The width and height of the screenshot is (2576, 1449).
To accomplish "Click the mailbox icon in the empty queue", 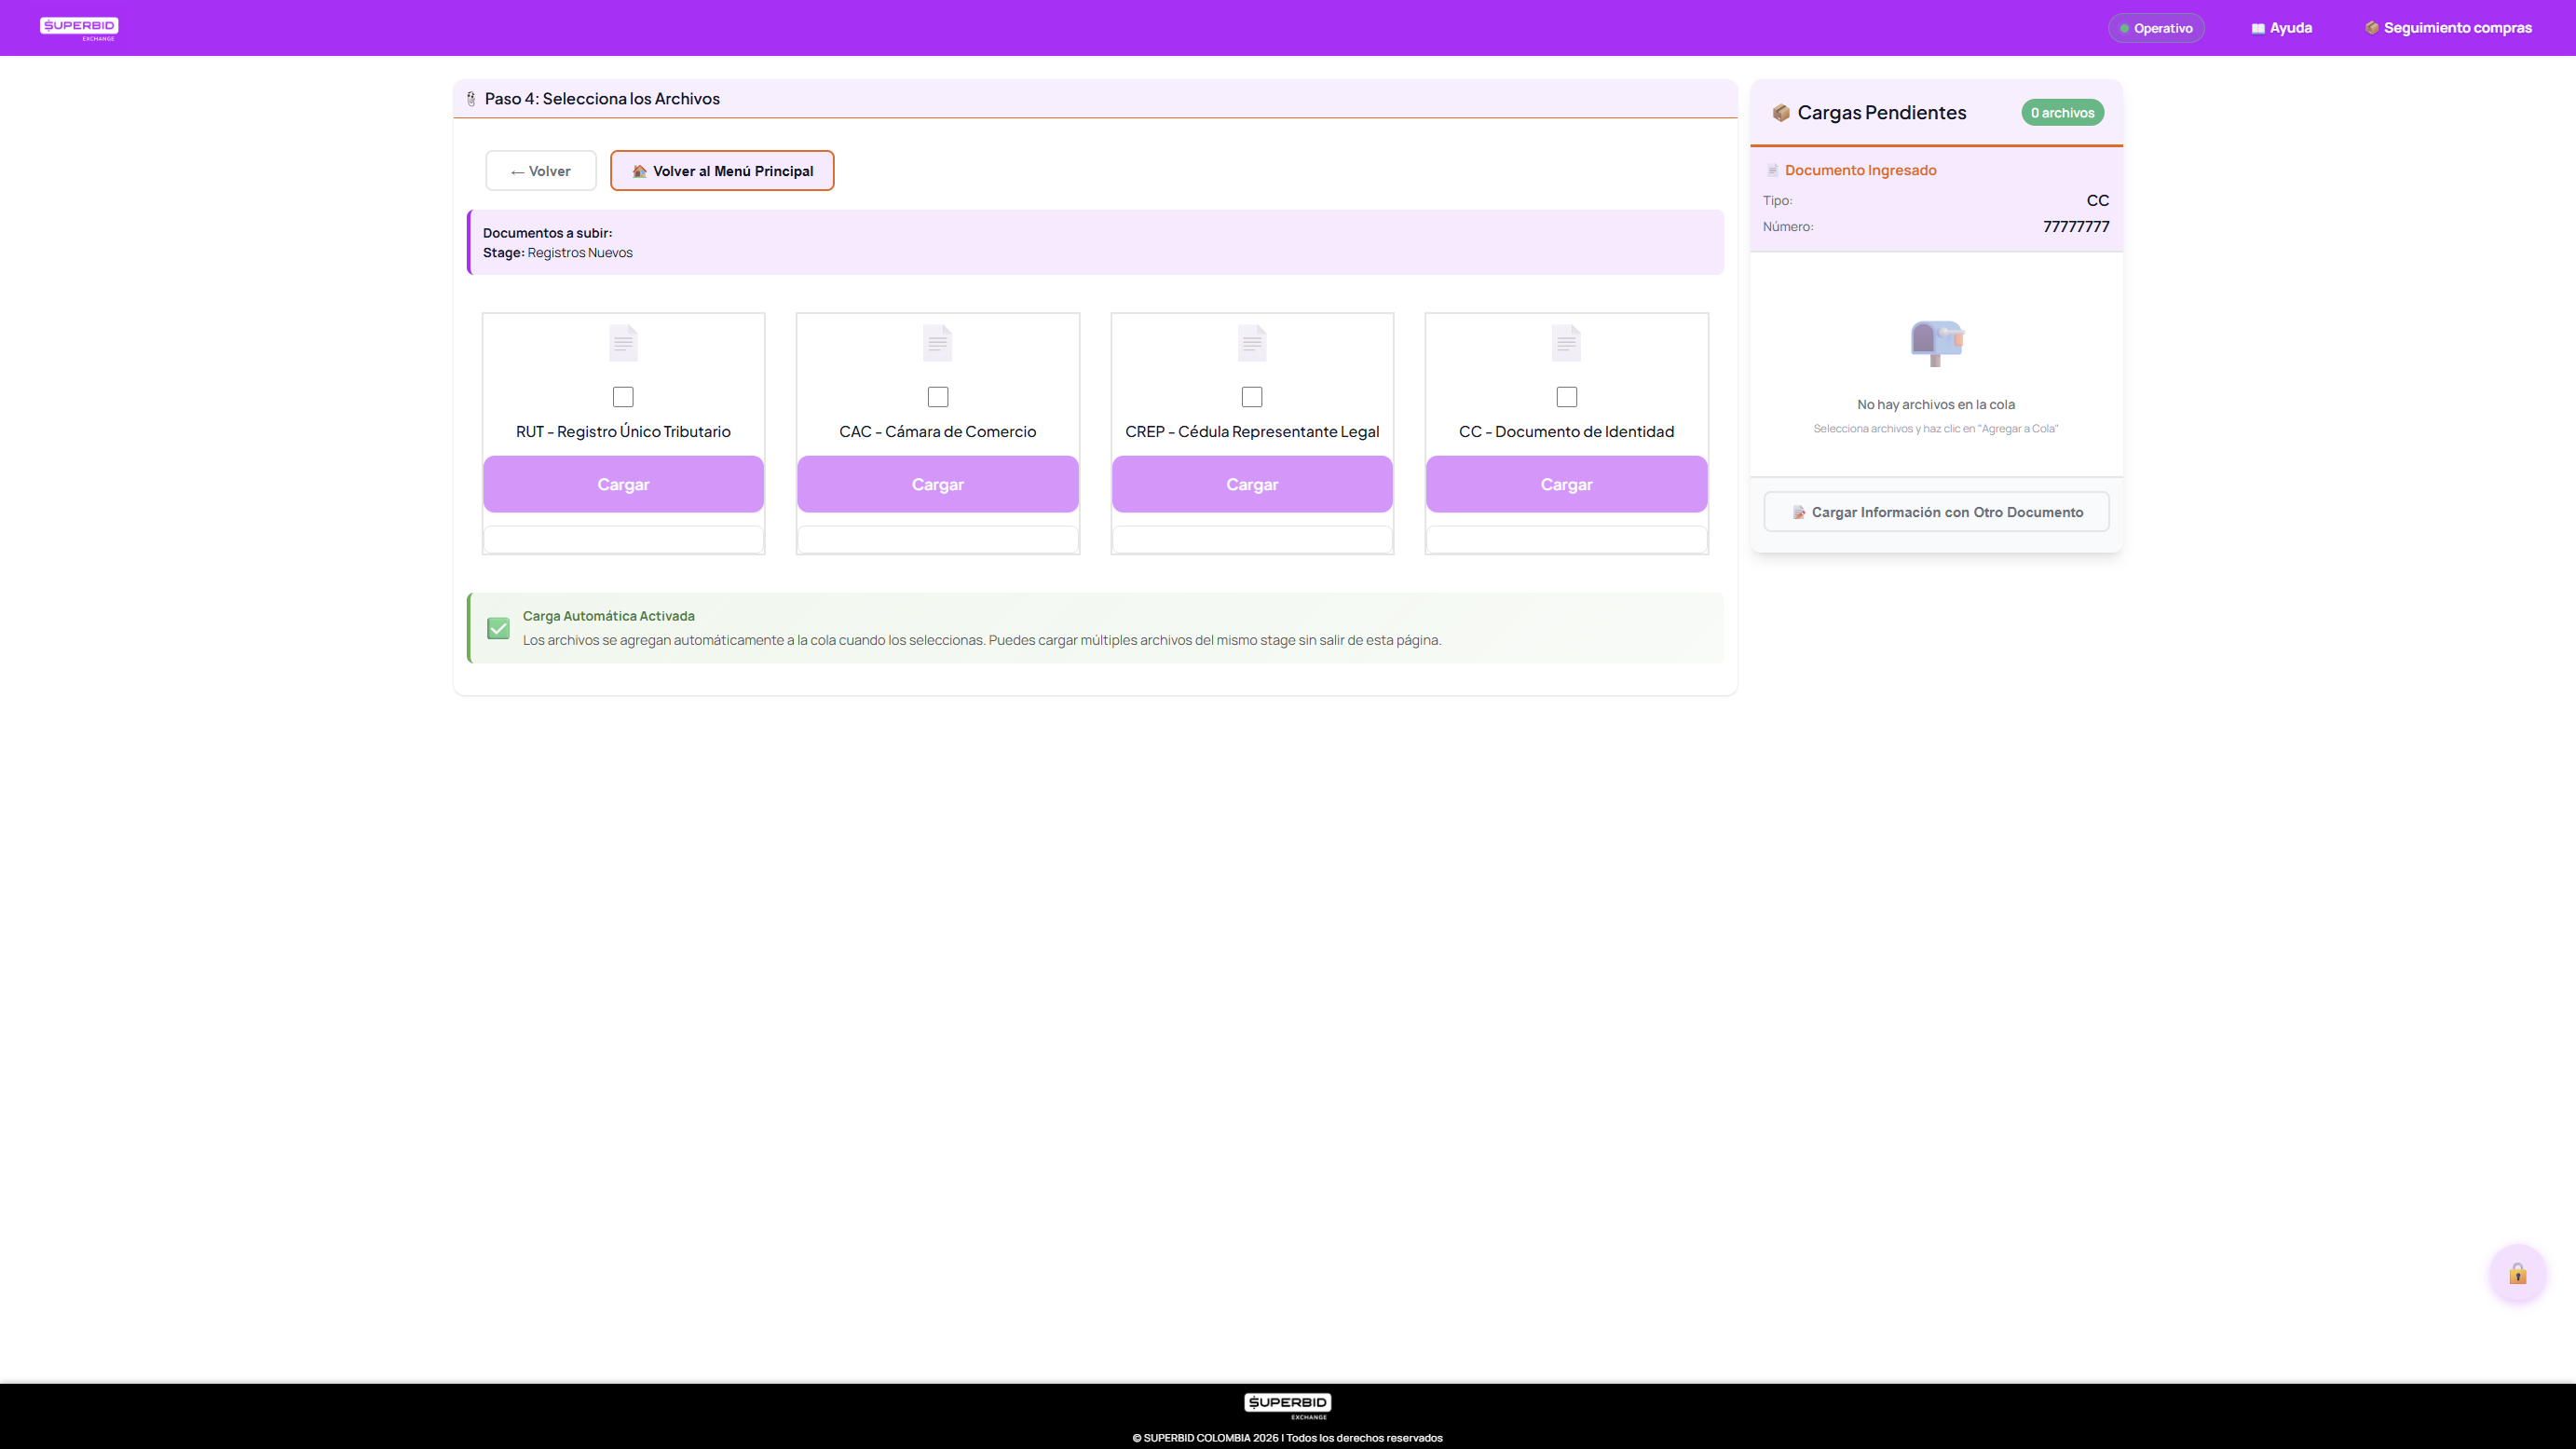I will click(1936, 343).
